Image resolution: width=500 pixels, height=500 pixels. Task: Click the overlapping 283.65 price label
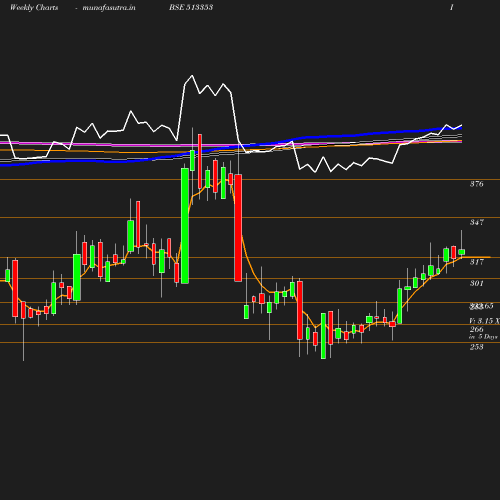pyautogui.click(x=481, y=306)
